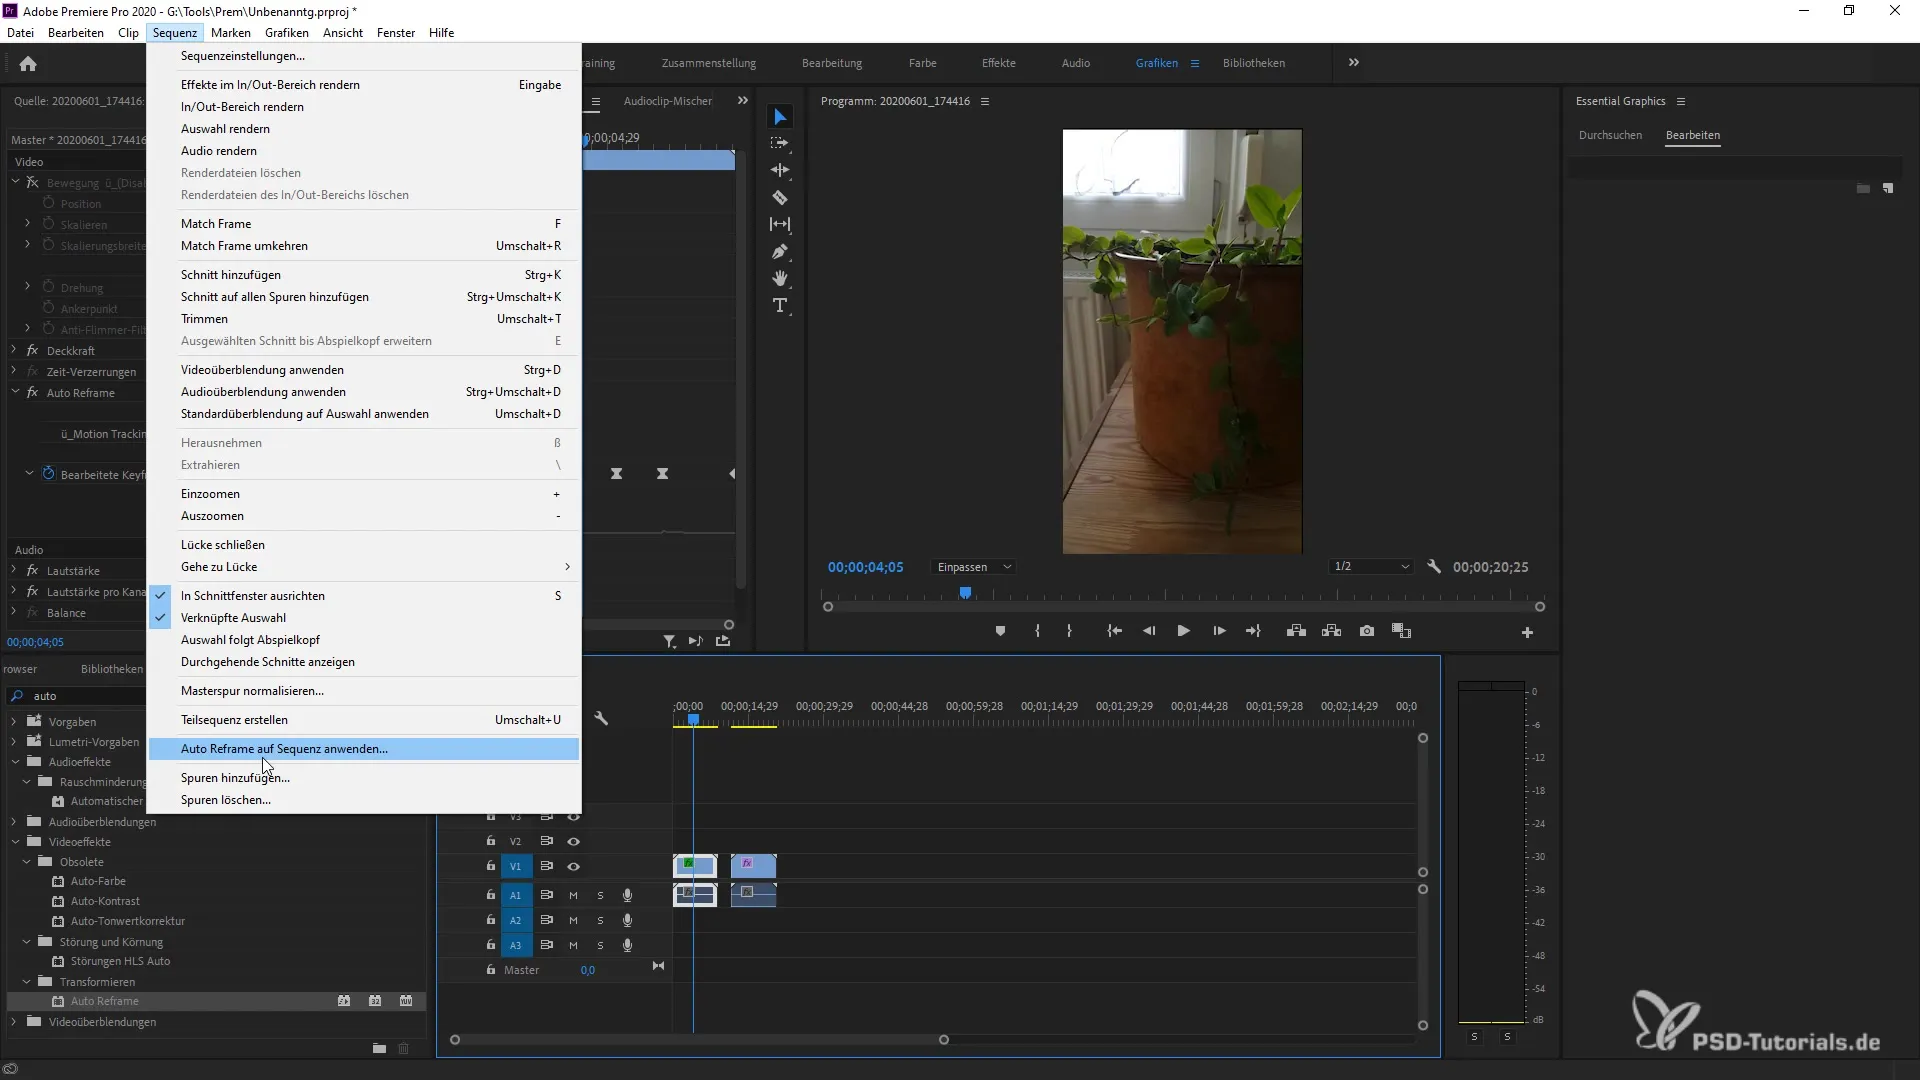
Task: Mark Out point in Program monitor
Action: (x=1069, y=631)
